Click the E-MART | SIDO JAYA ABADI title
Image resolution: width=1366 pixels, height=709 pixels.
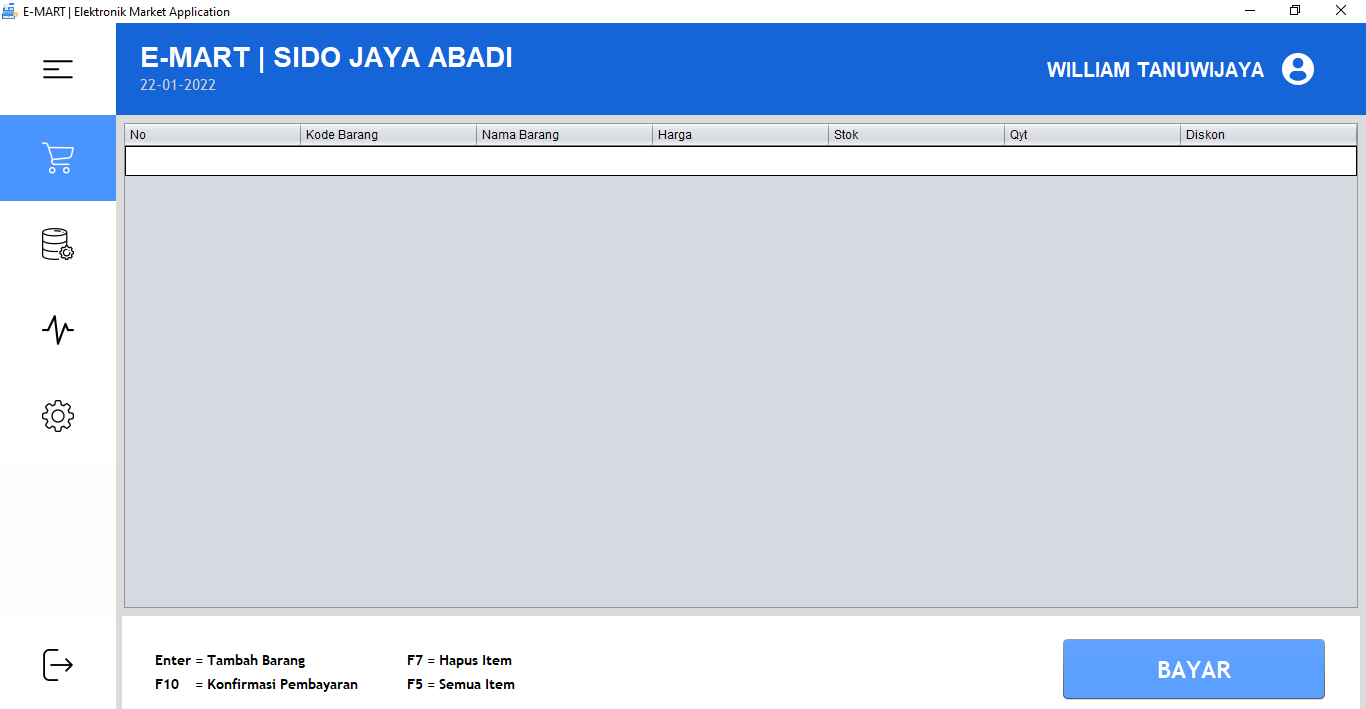(x=326, y=58)
